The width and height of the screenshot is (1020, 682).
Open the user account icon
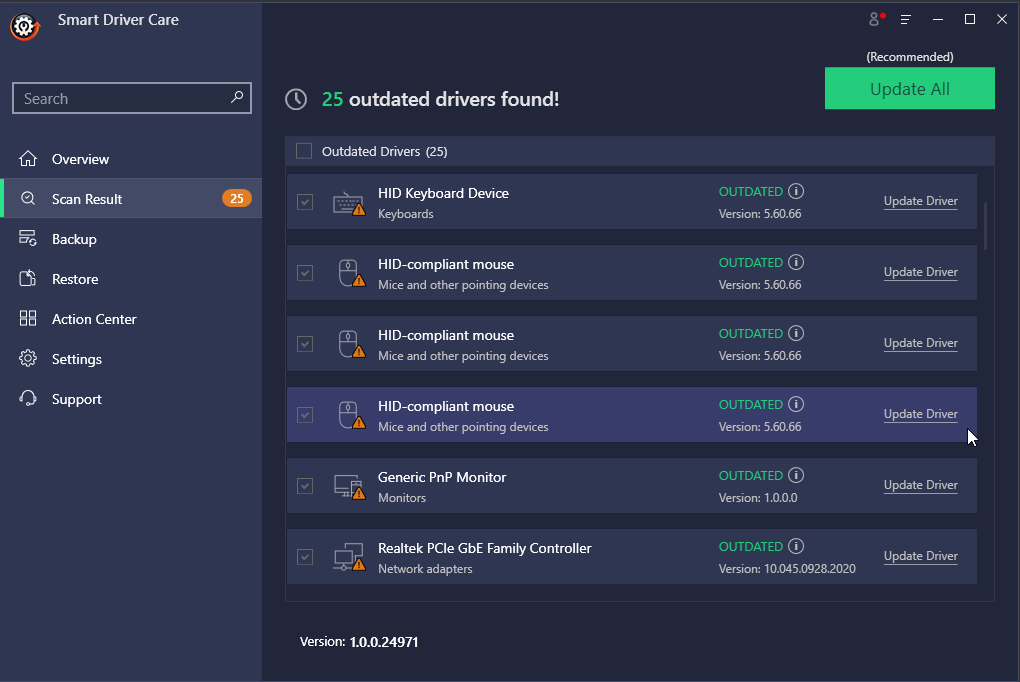click(876, 19)
